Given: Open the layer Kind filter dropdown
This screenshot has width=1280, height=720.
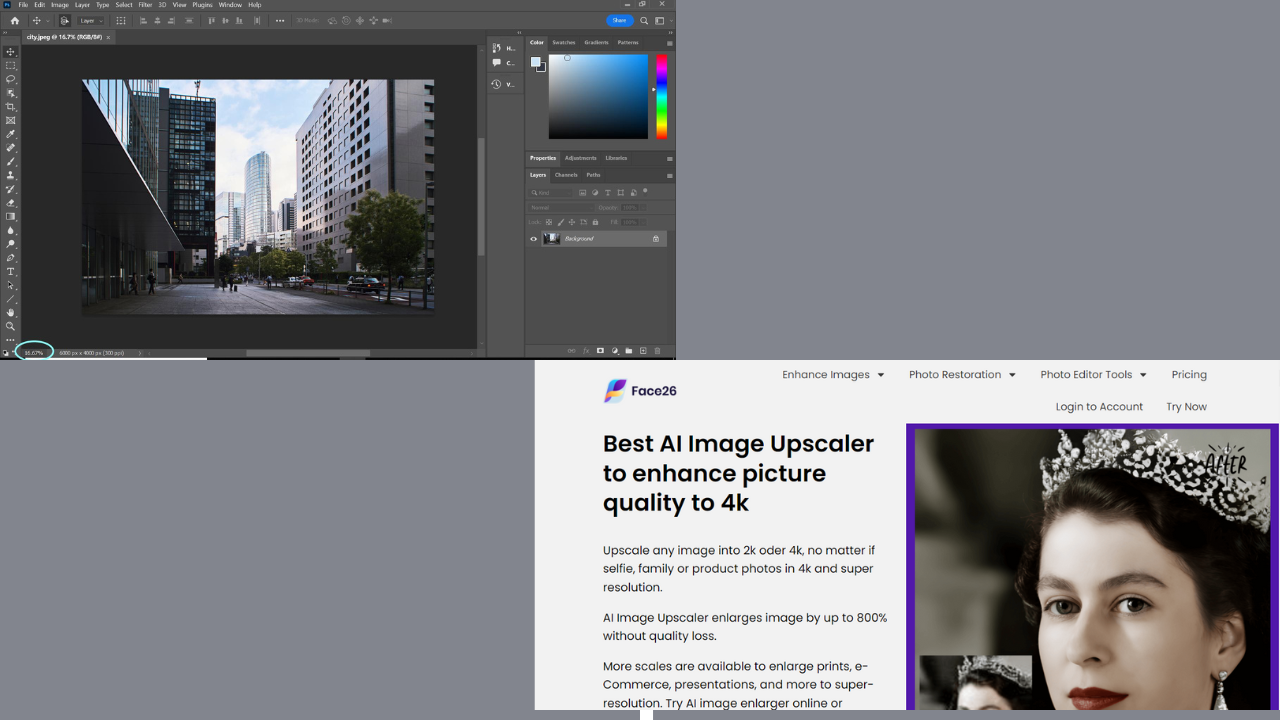Looking at the screenshot, I should point(551,192).
